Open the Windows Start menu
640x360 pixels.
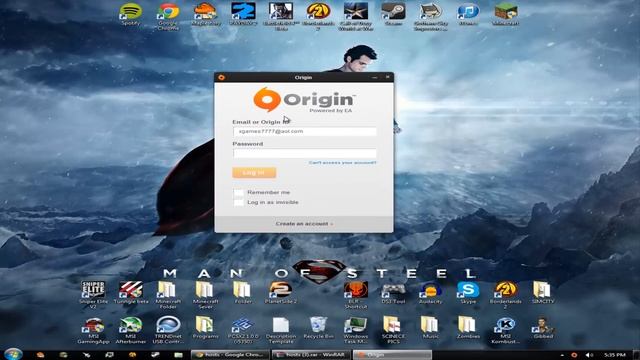click(13, 354)
